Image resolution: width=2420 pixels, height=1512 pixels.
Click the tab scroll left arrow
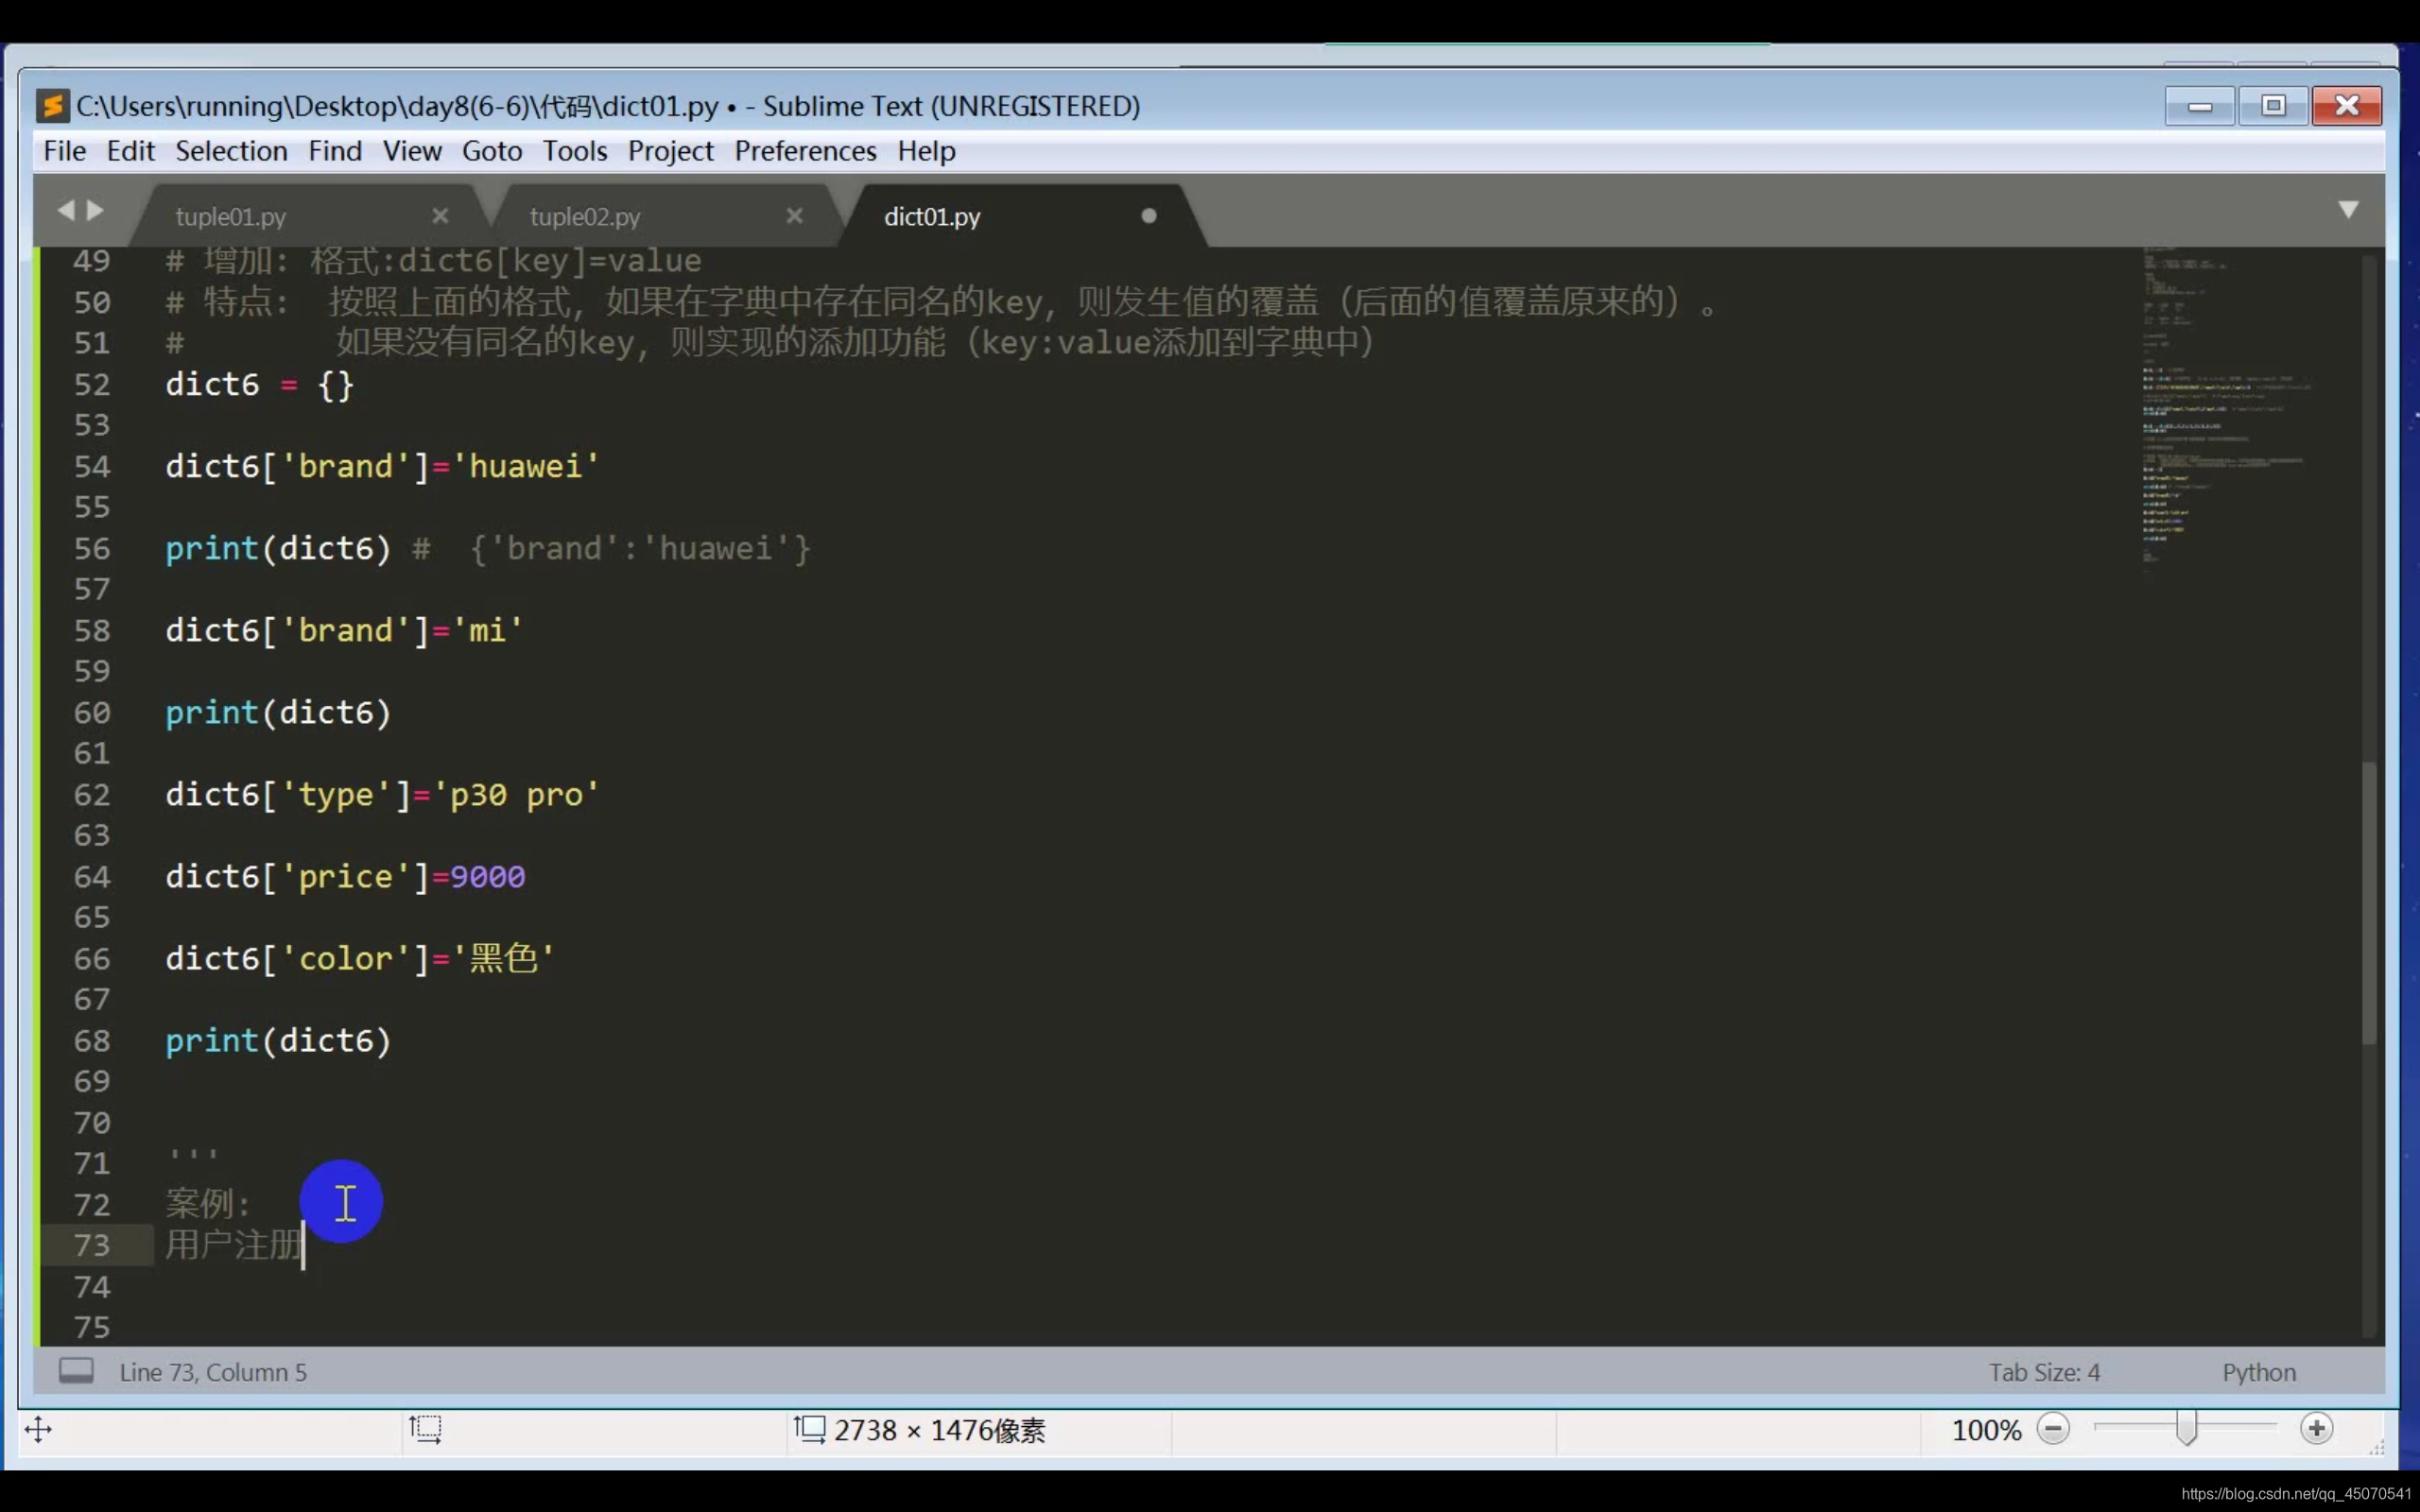[x=66, y=210]
